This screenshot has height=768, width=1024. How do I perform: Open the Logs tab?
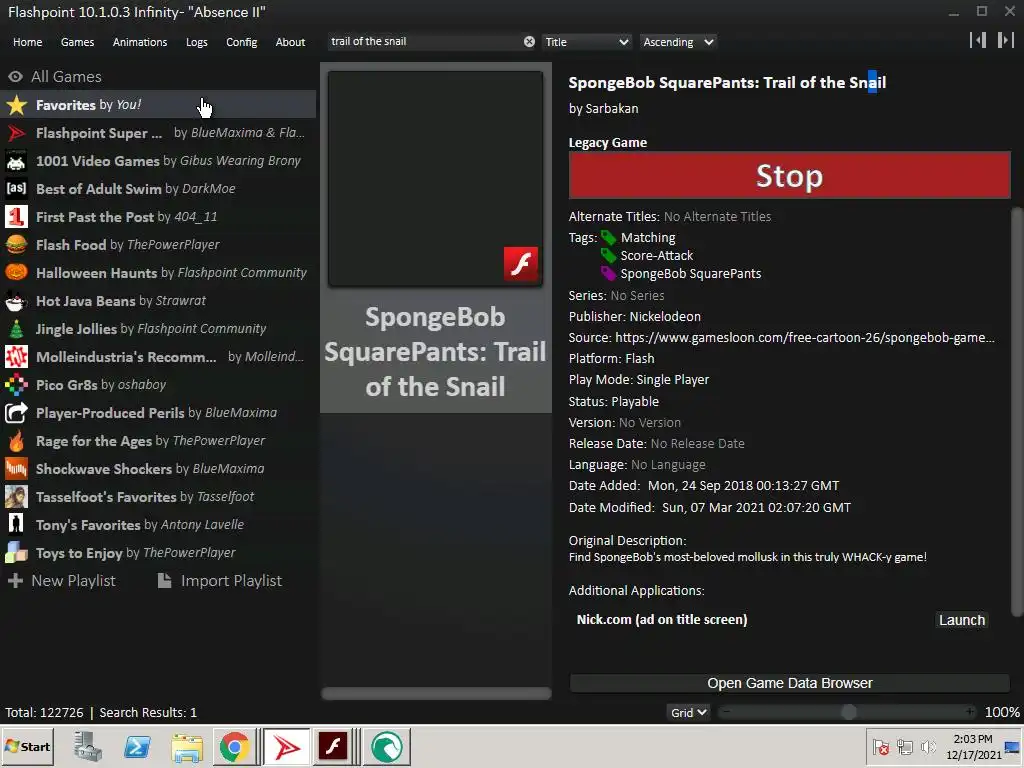click(x=197, y=42)
